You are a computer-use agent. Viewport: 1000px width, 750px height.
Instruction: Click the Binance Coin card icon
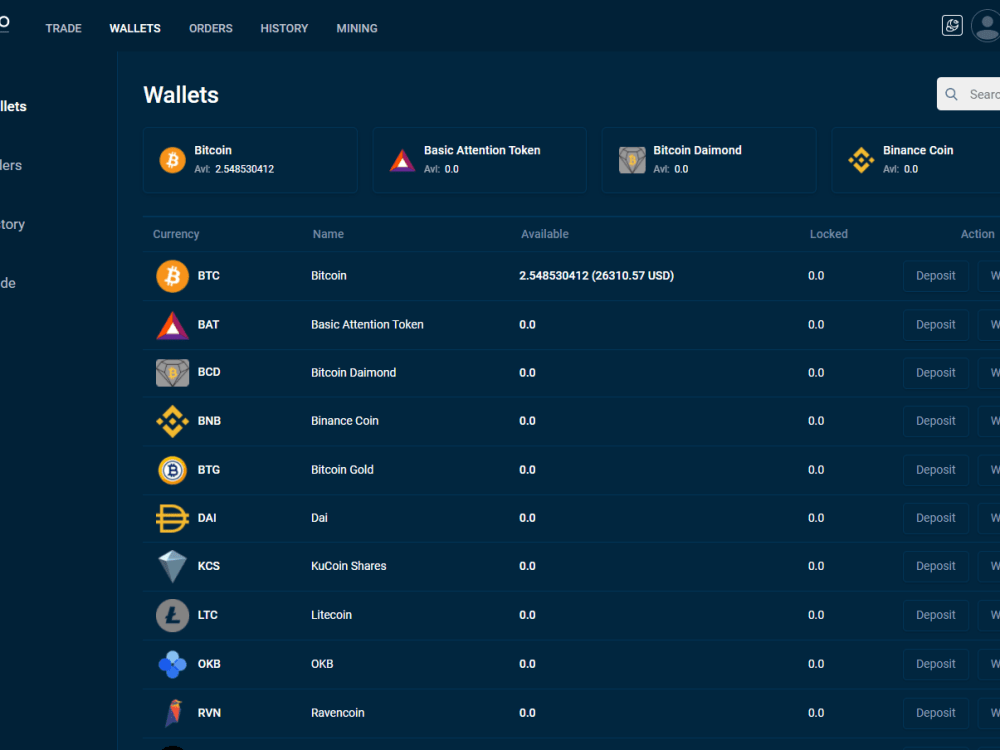(861, 159)
